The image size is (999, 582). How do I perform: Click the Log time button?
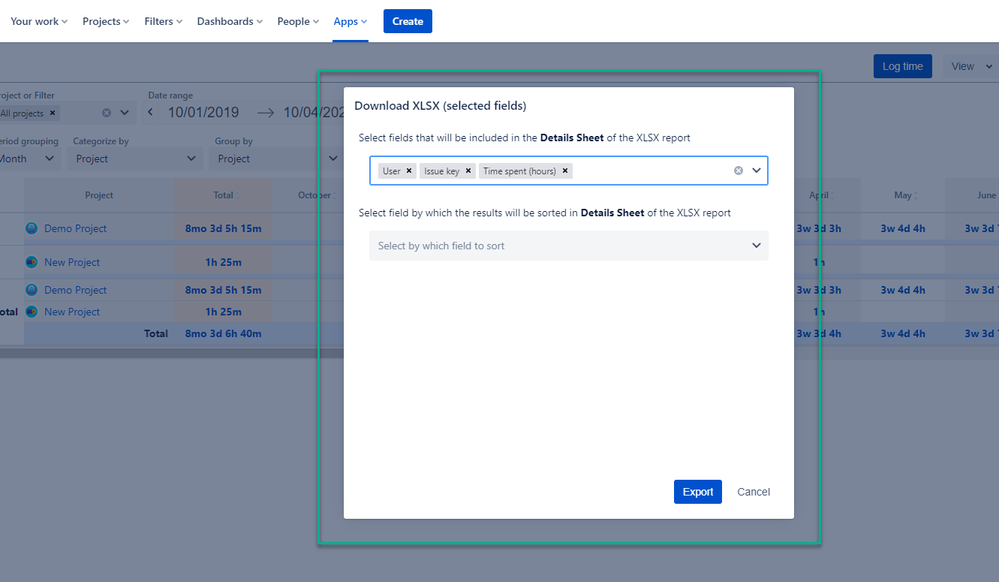point(902,66)
